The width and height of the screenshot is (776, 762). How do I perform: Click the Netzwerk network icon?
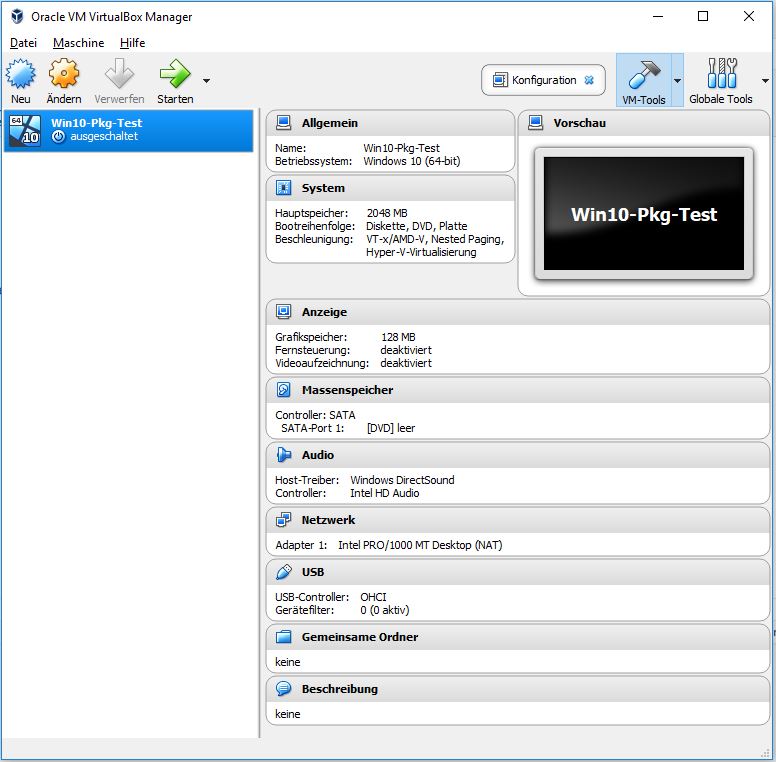pos(284,520)
